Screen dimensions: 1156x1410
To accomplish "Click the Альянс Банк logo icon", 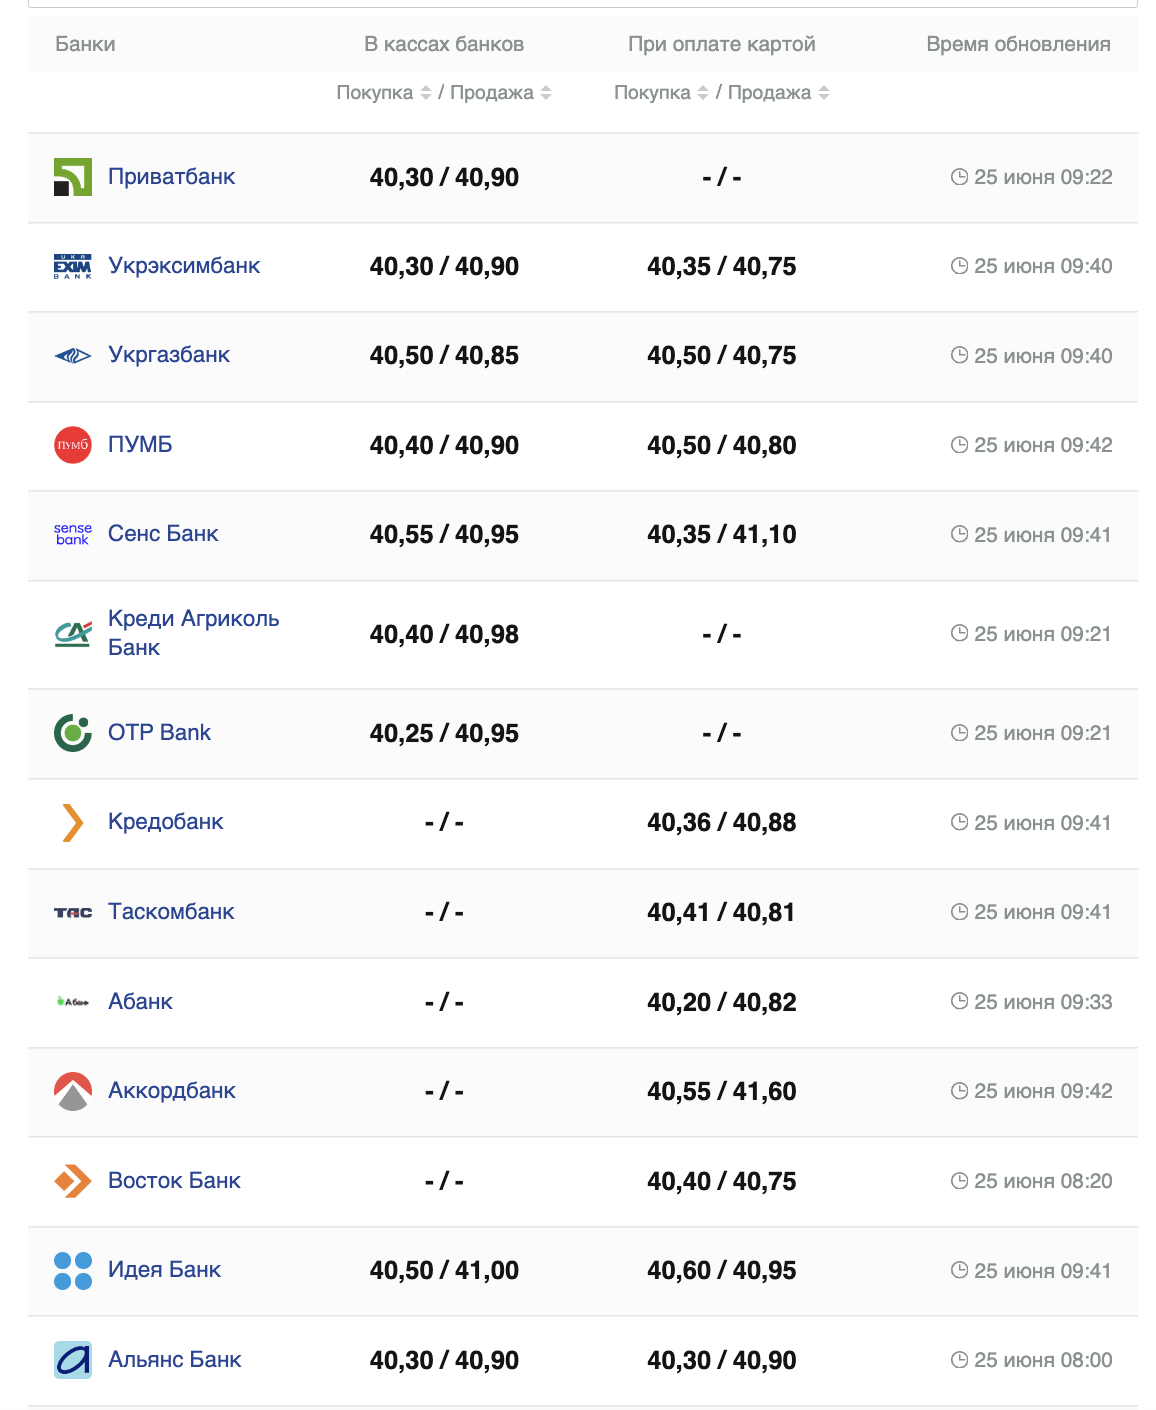I will (x=72, y=1360).
